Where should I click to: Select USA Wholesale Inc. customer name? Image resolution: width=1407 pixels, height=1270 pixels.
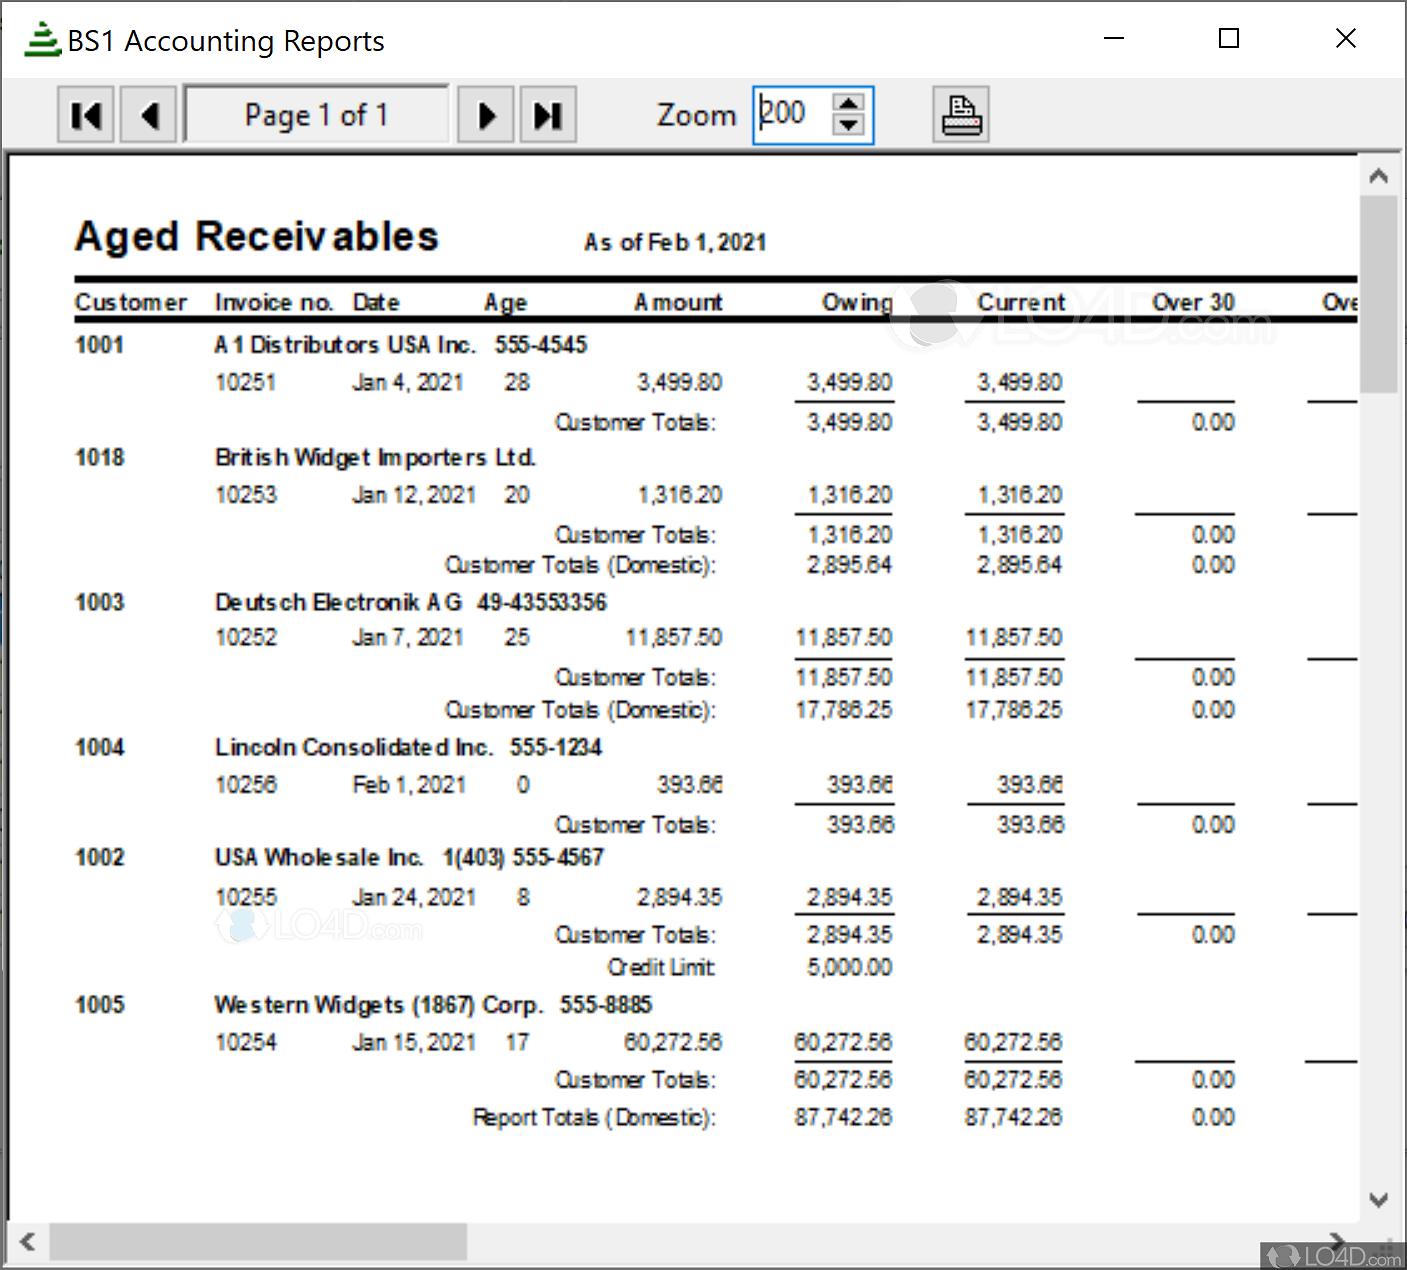(x=319, y=857)
